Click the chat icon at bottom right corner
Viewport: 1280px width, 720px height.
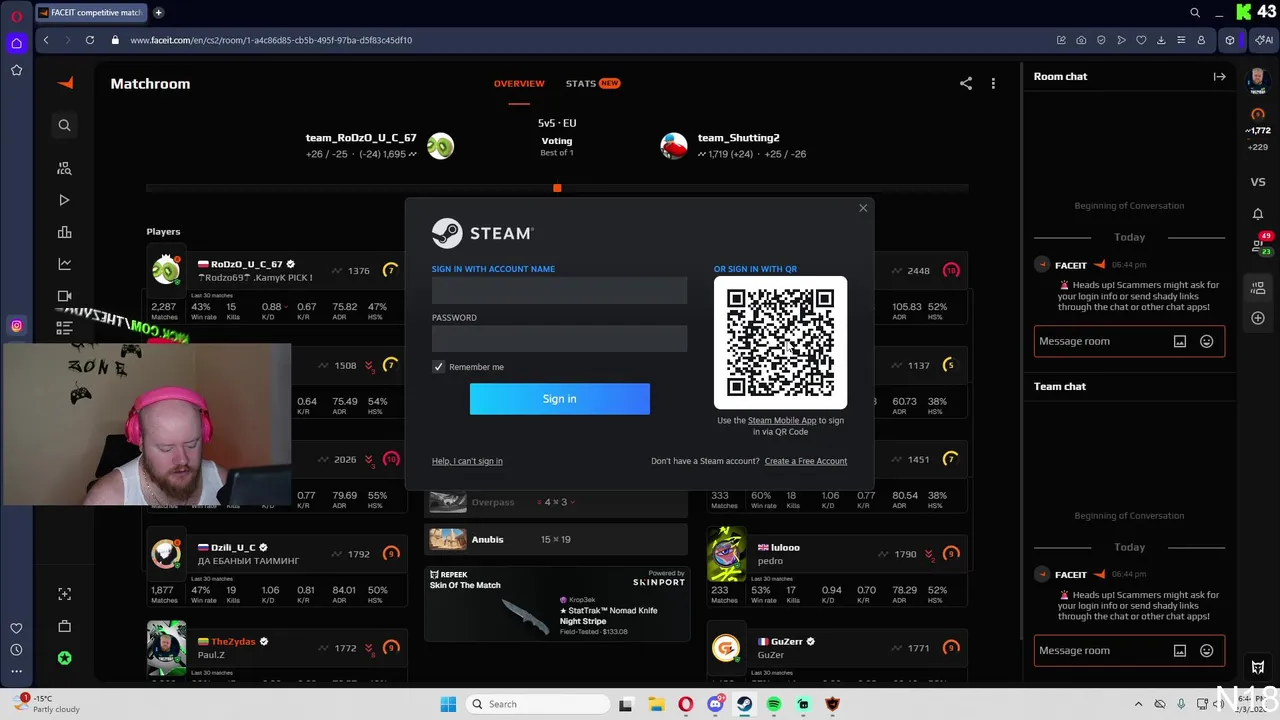(x=1258, y=667)
